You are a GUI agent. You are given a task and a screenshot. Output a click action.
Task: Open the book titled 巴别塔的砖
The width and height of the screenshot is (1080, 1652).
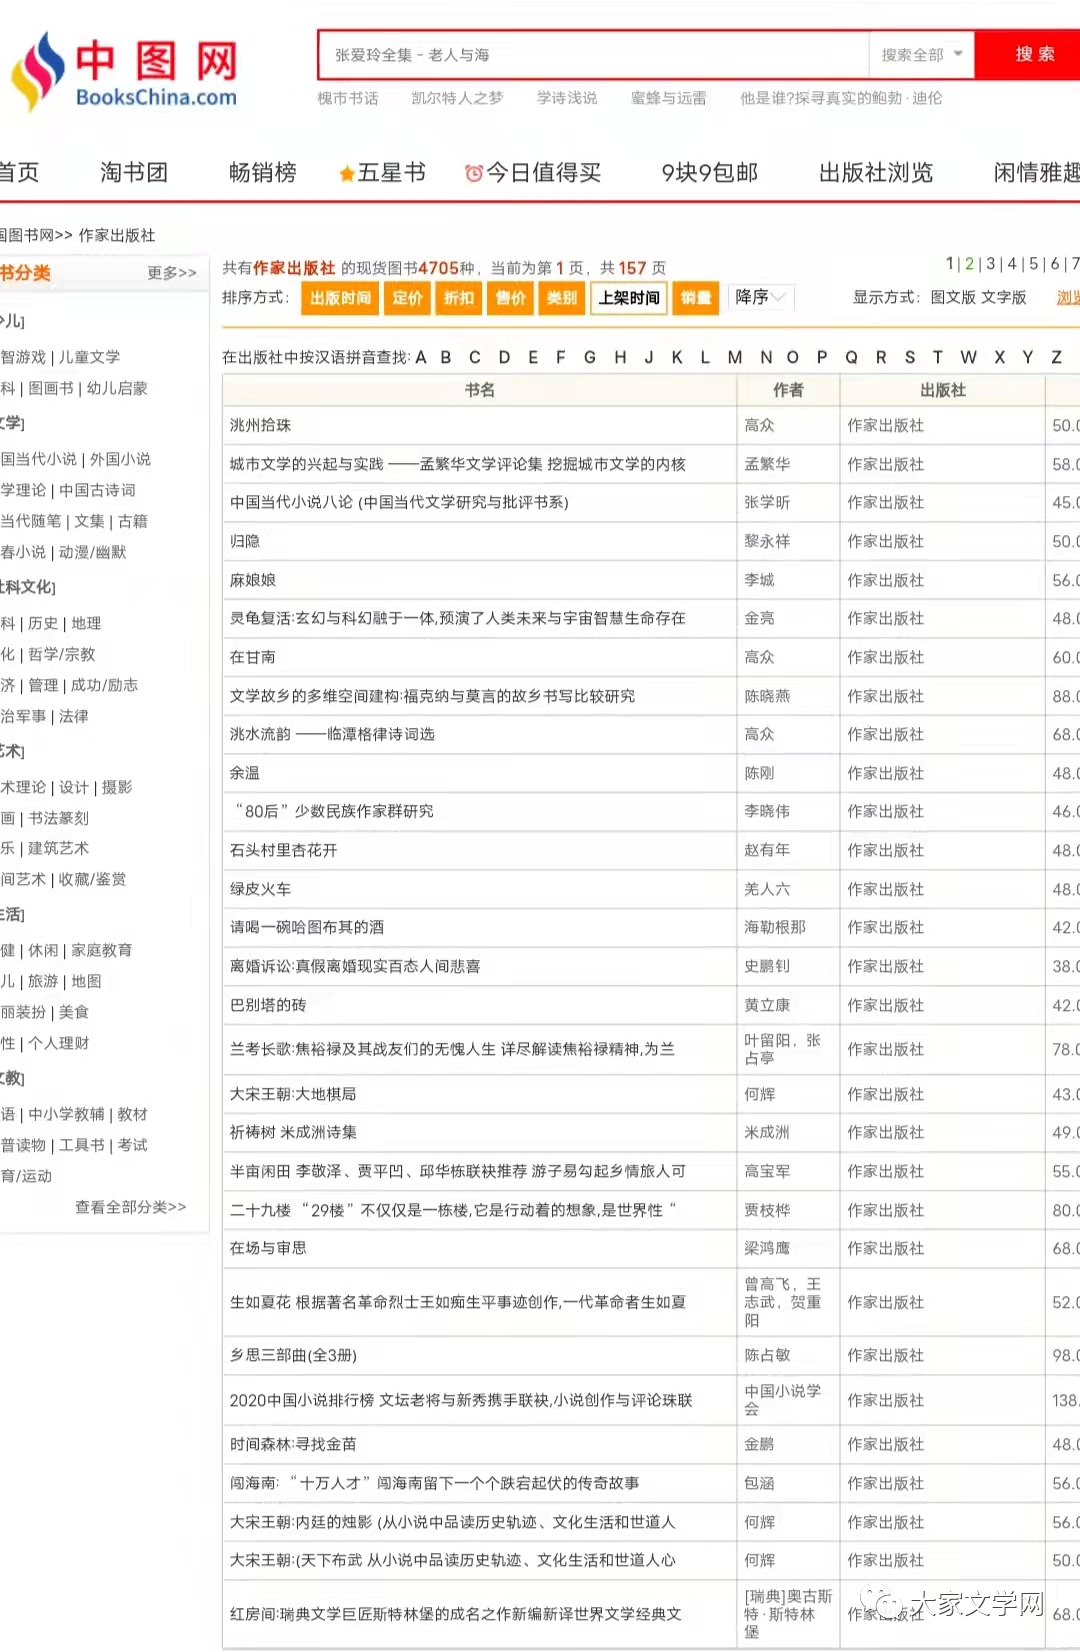tap(268, 1005)
